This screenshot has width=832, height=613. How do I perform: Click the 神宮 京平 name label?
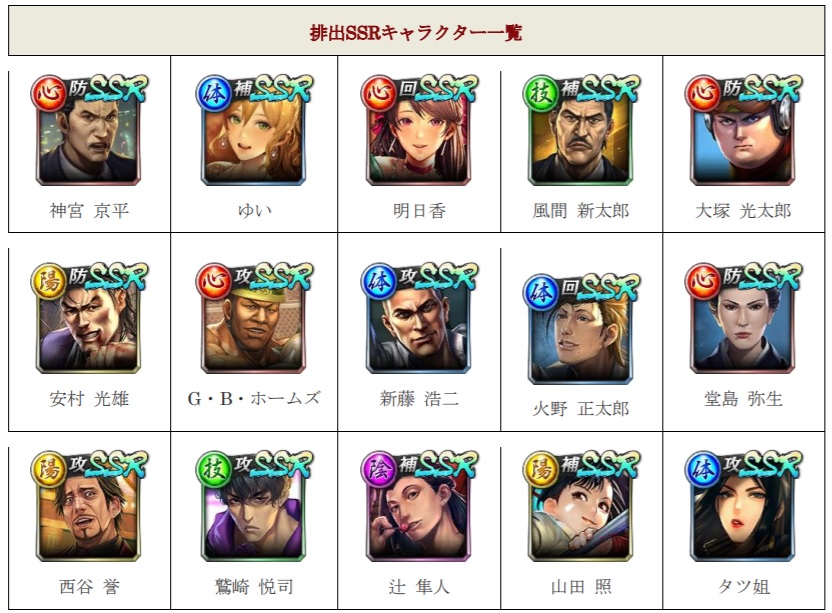89,211
